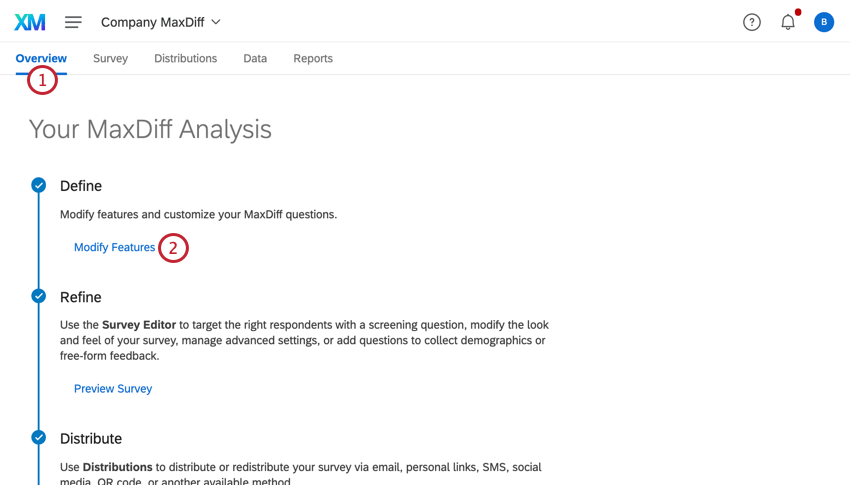This screenshot has height=485, width=850.
Task: Open the user account avatar
Action: [x=824, y=22]
